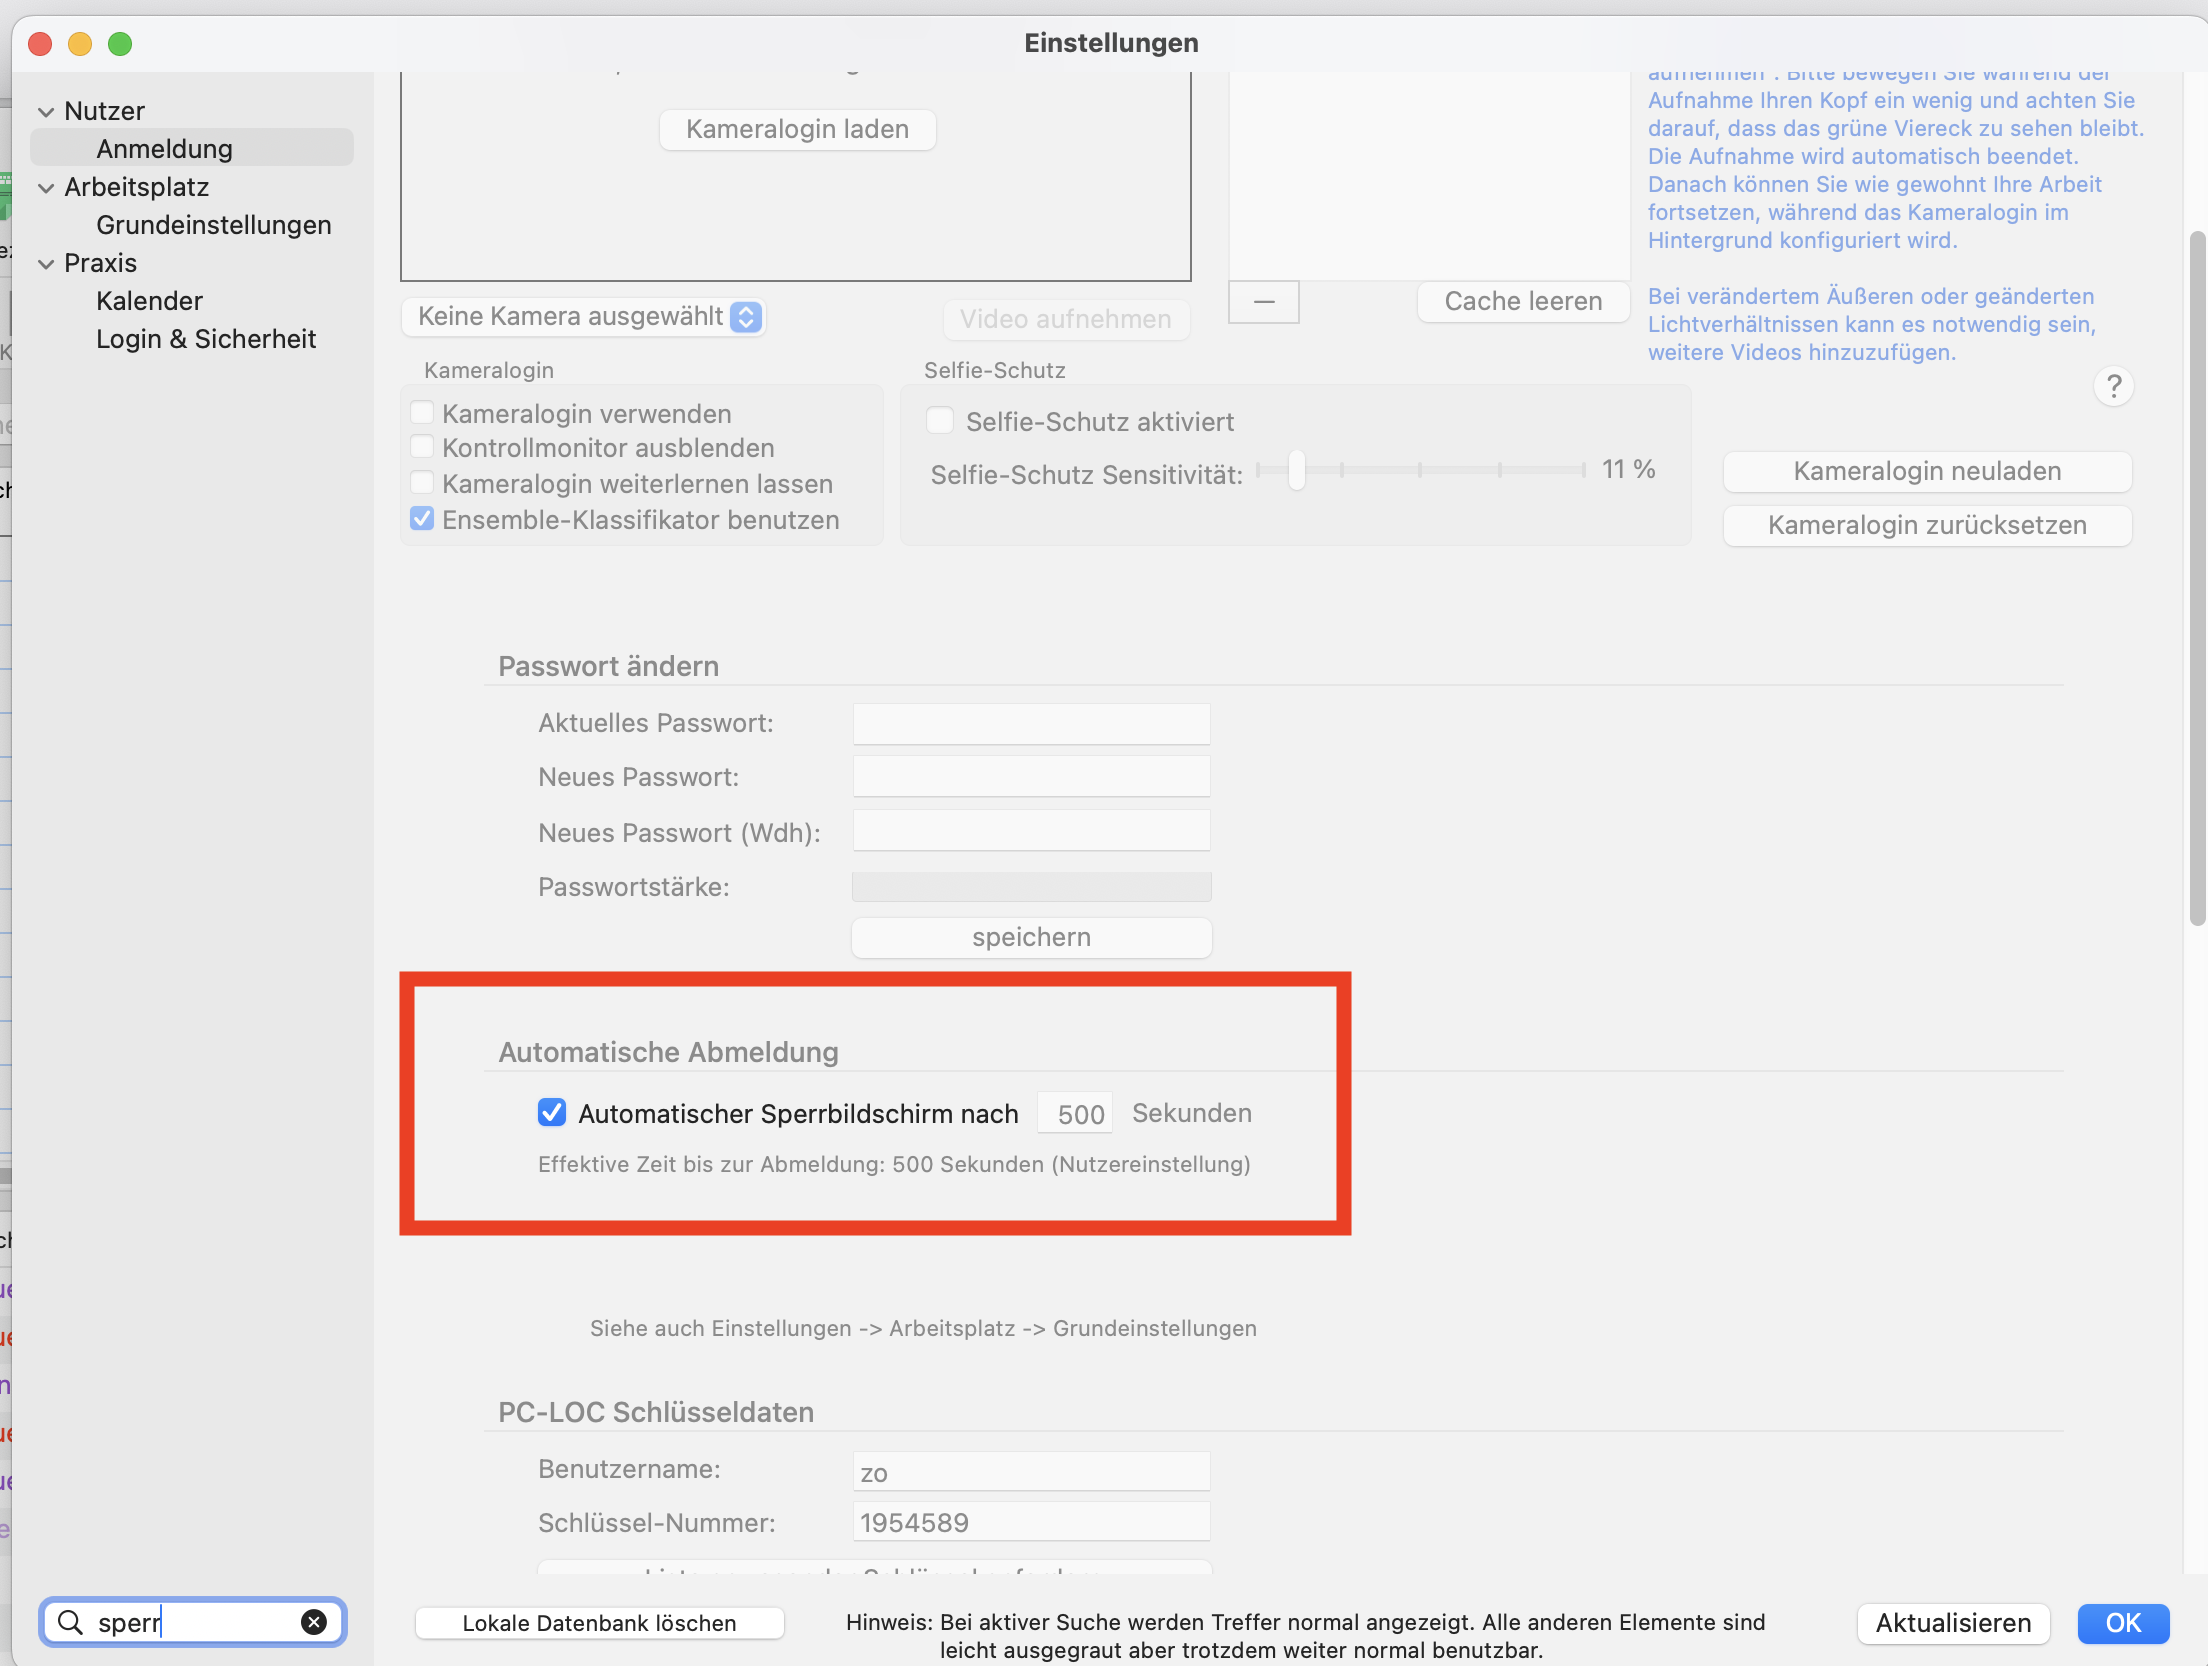Click the help question mark icon

[2113, 386]
